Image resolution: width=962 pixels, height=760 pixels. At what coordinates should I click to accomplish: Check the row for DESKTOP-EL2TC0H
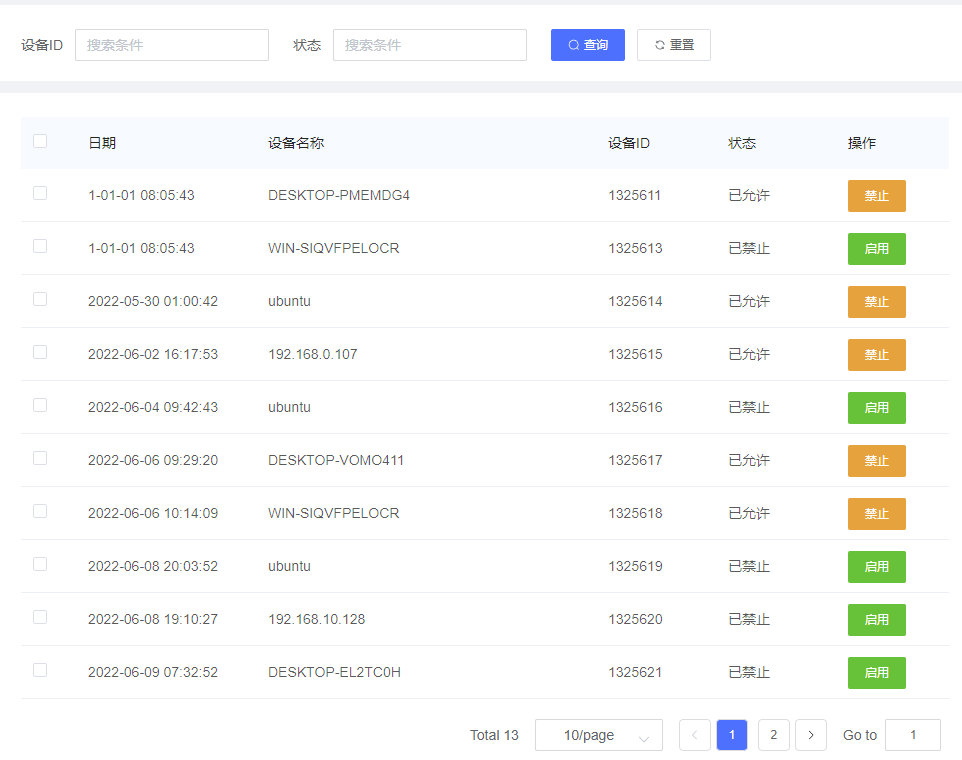tap(40, 670)
